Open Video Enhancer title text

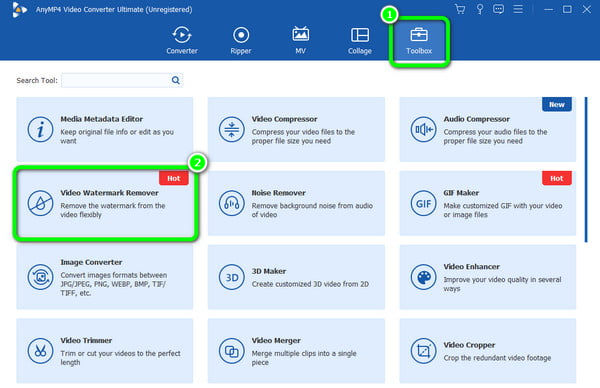click(x=471, y=267)
